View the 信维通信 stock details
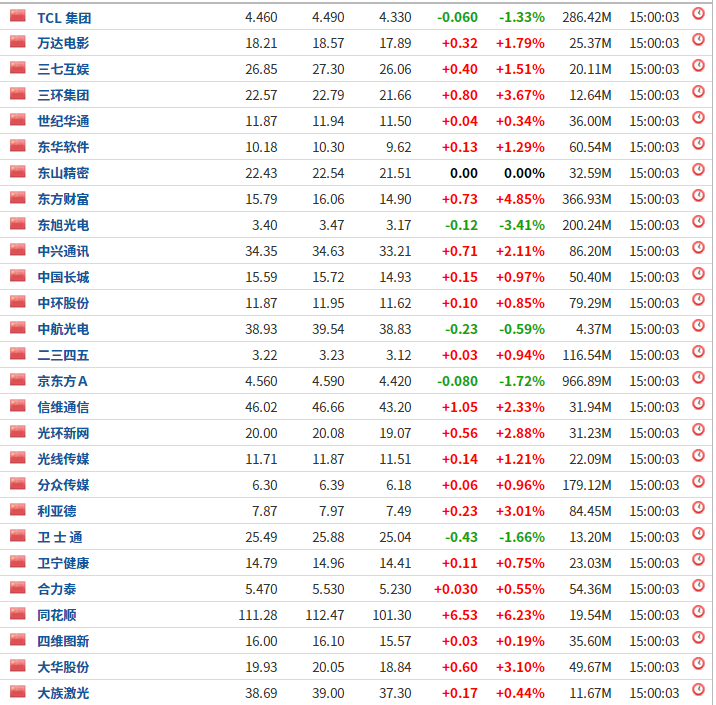The width and height of the screenshot is (716, 705). pyautogui.click(x=63, y=408)
